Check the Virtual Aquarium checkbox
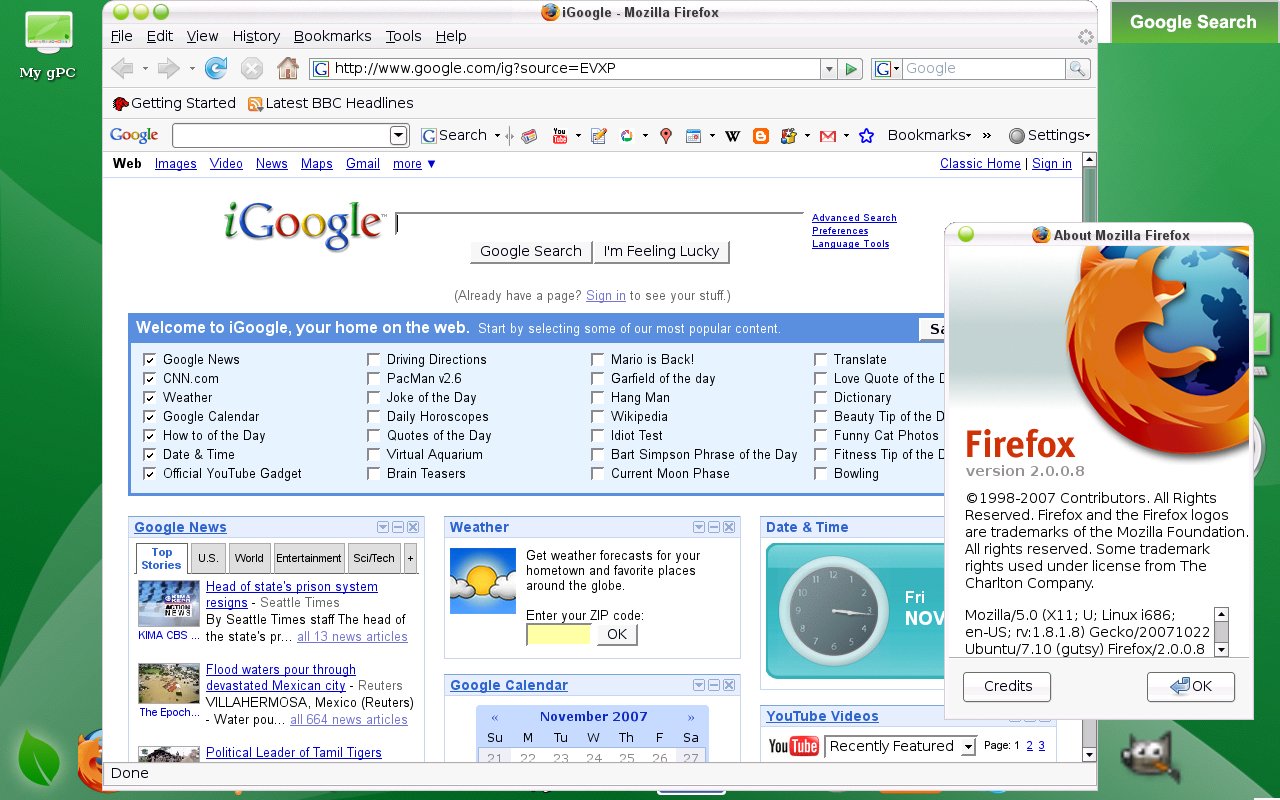This screenshot has height=800, width=1280. point(374,455)
